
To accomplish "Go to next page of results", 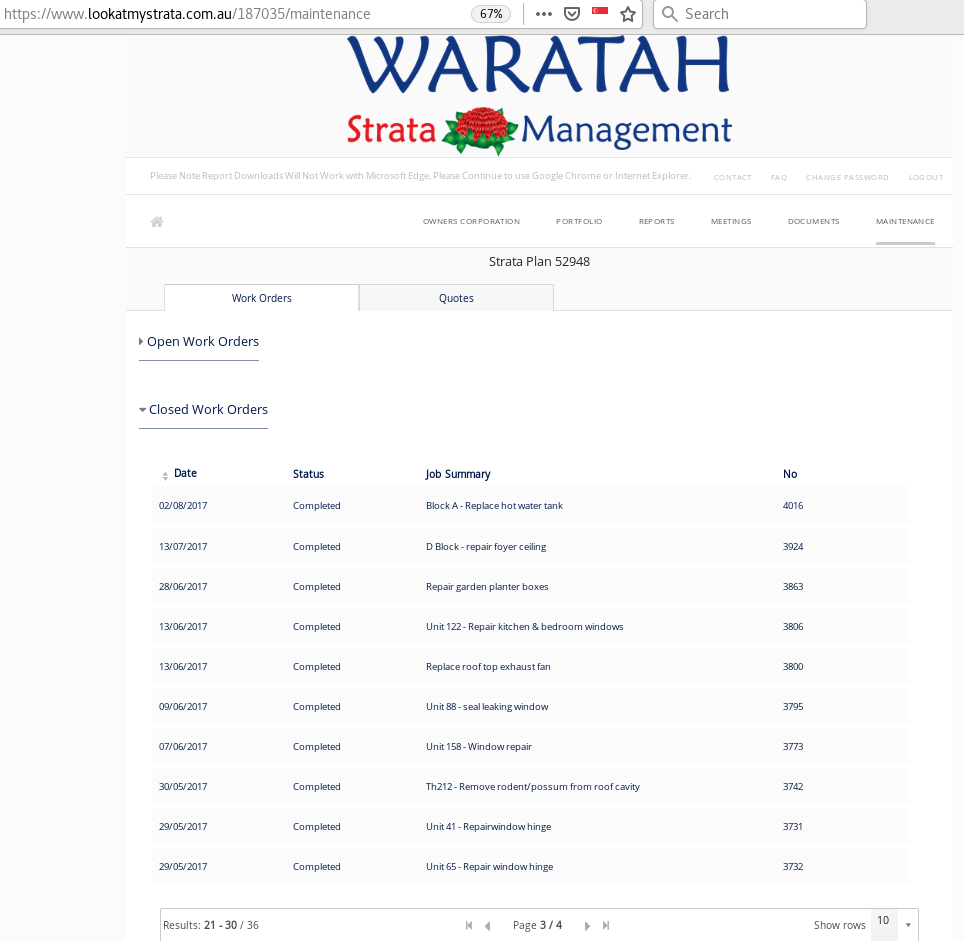I will (x=587, y=926).
